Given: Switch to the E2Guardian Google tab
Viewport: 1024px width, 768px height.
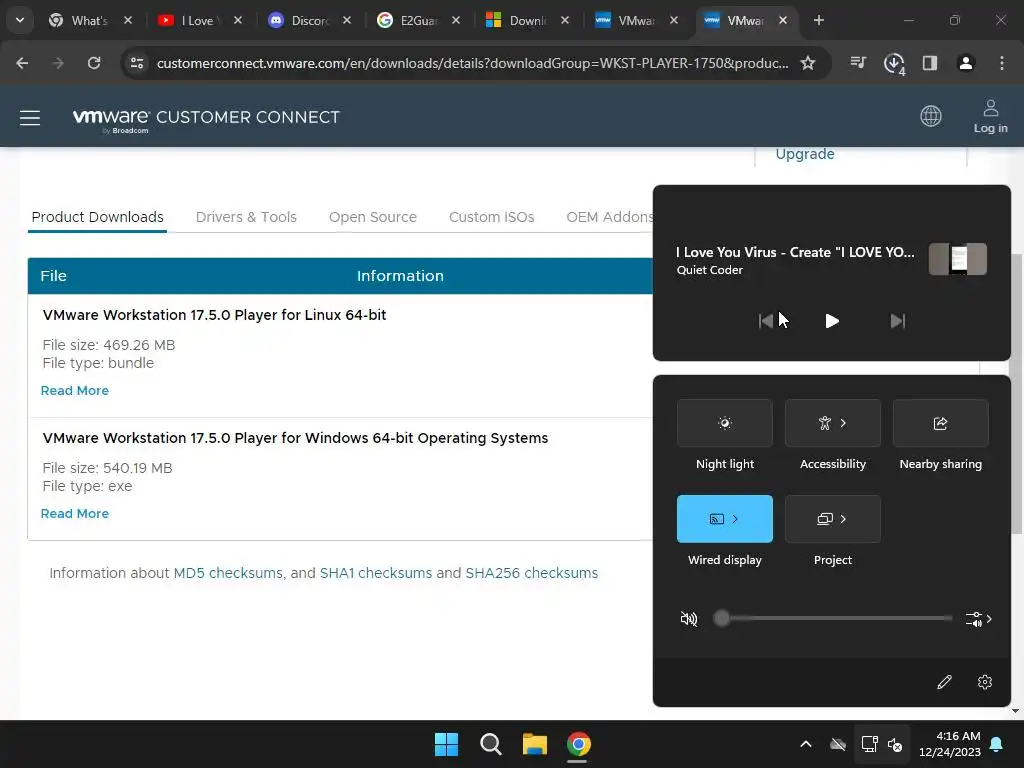Looking at the screenshot, I should (416, 21).
